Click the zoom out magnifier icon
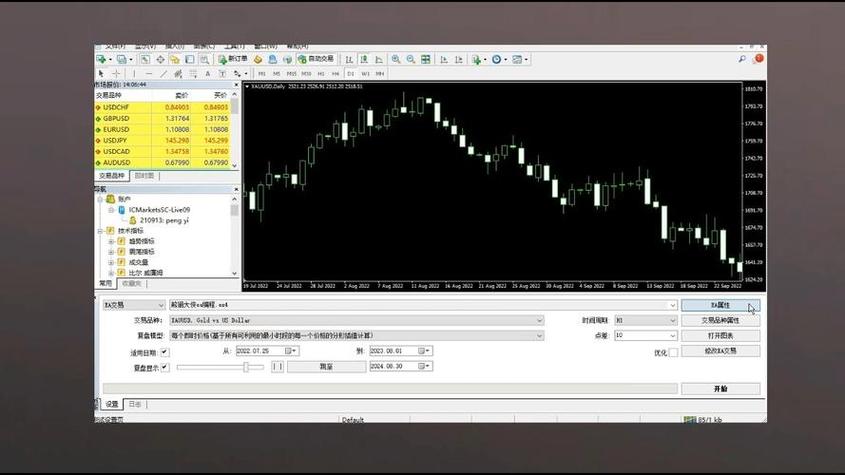The height and width of the screenshot is (475, 845). pos(412,60)
